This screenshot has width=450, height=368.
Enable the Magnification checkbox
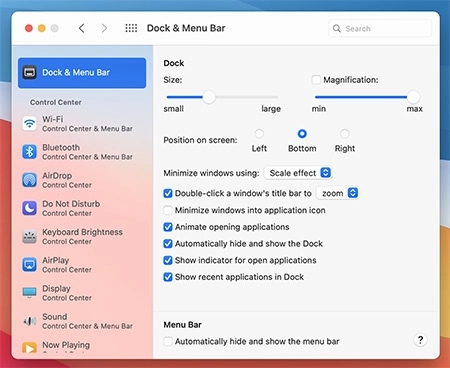316,80
